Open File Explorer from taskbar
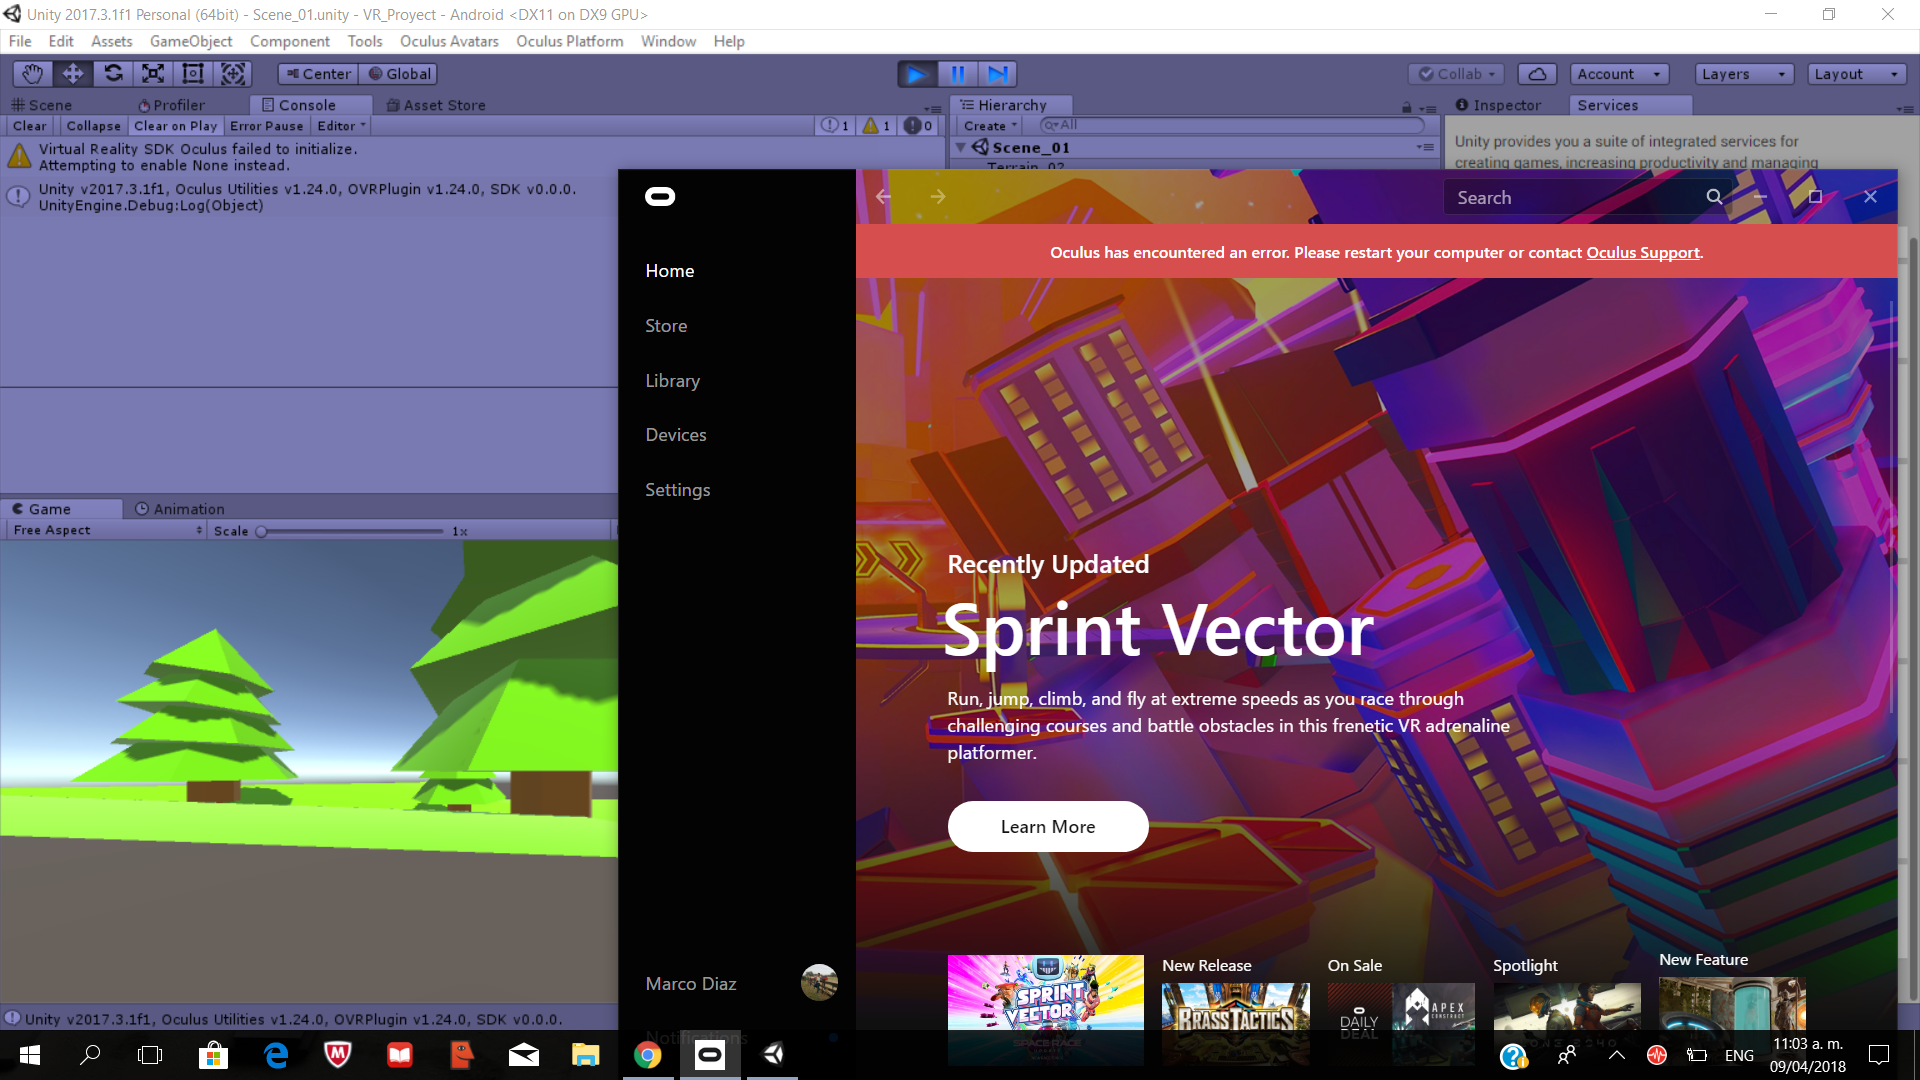The height and width of the screenshot is (1080, 1920). (585, 1055)
